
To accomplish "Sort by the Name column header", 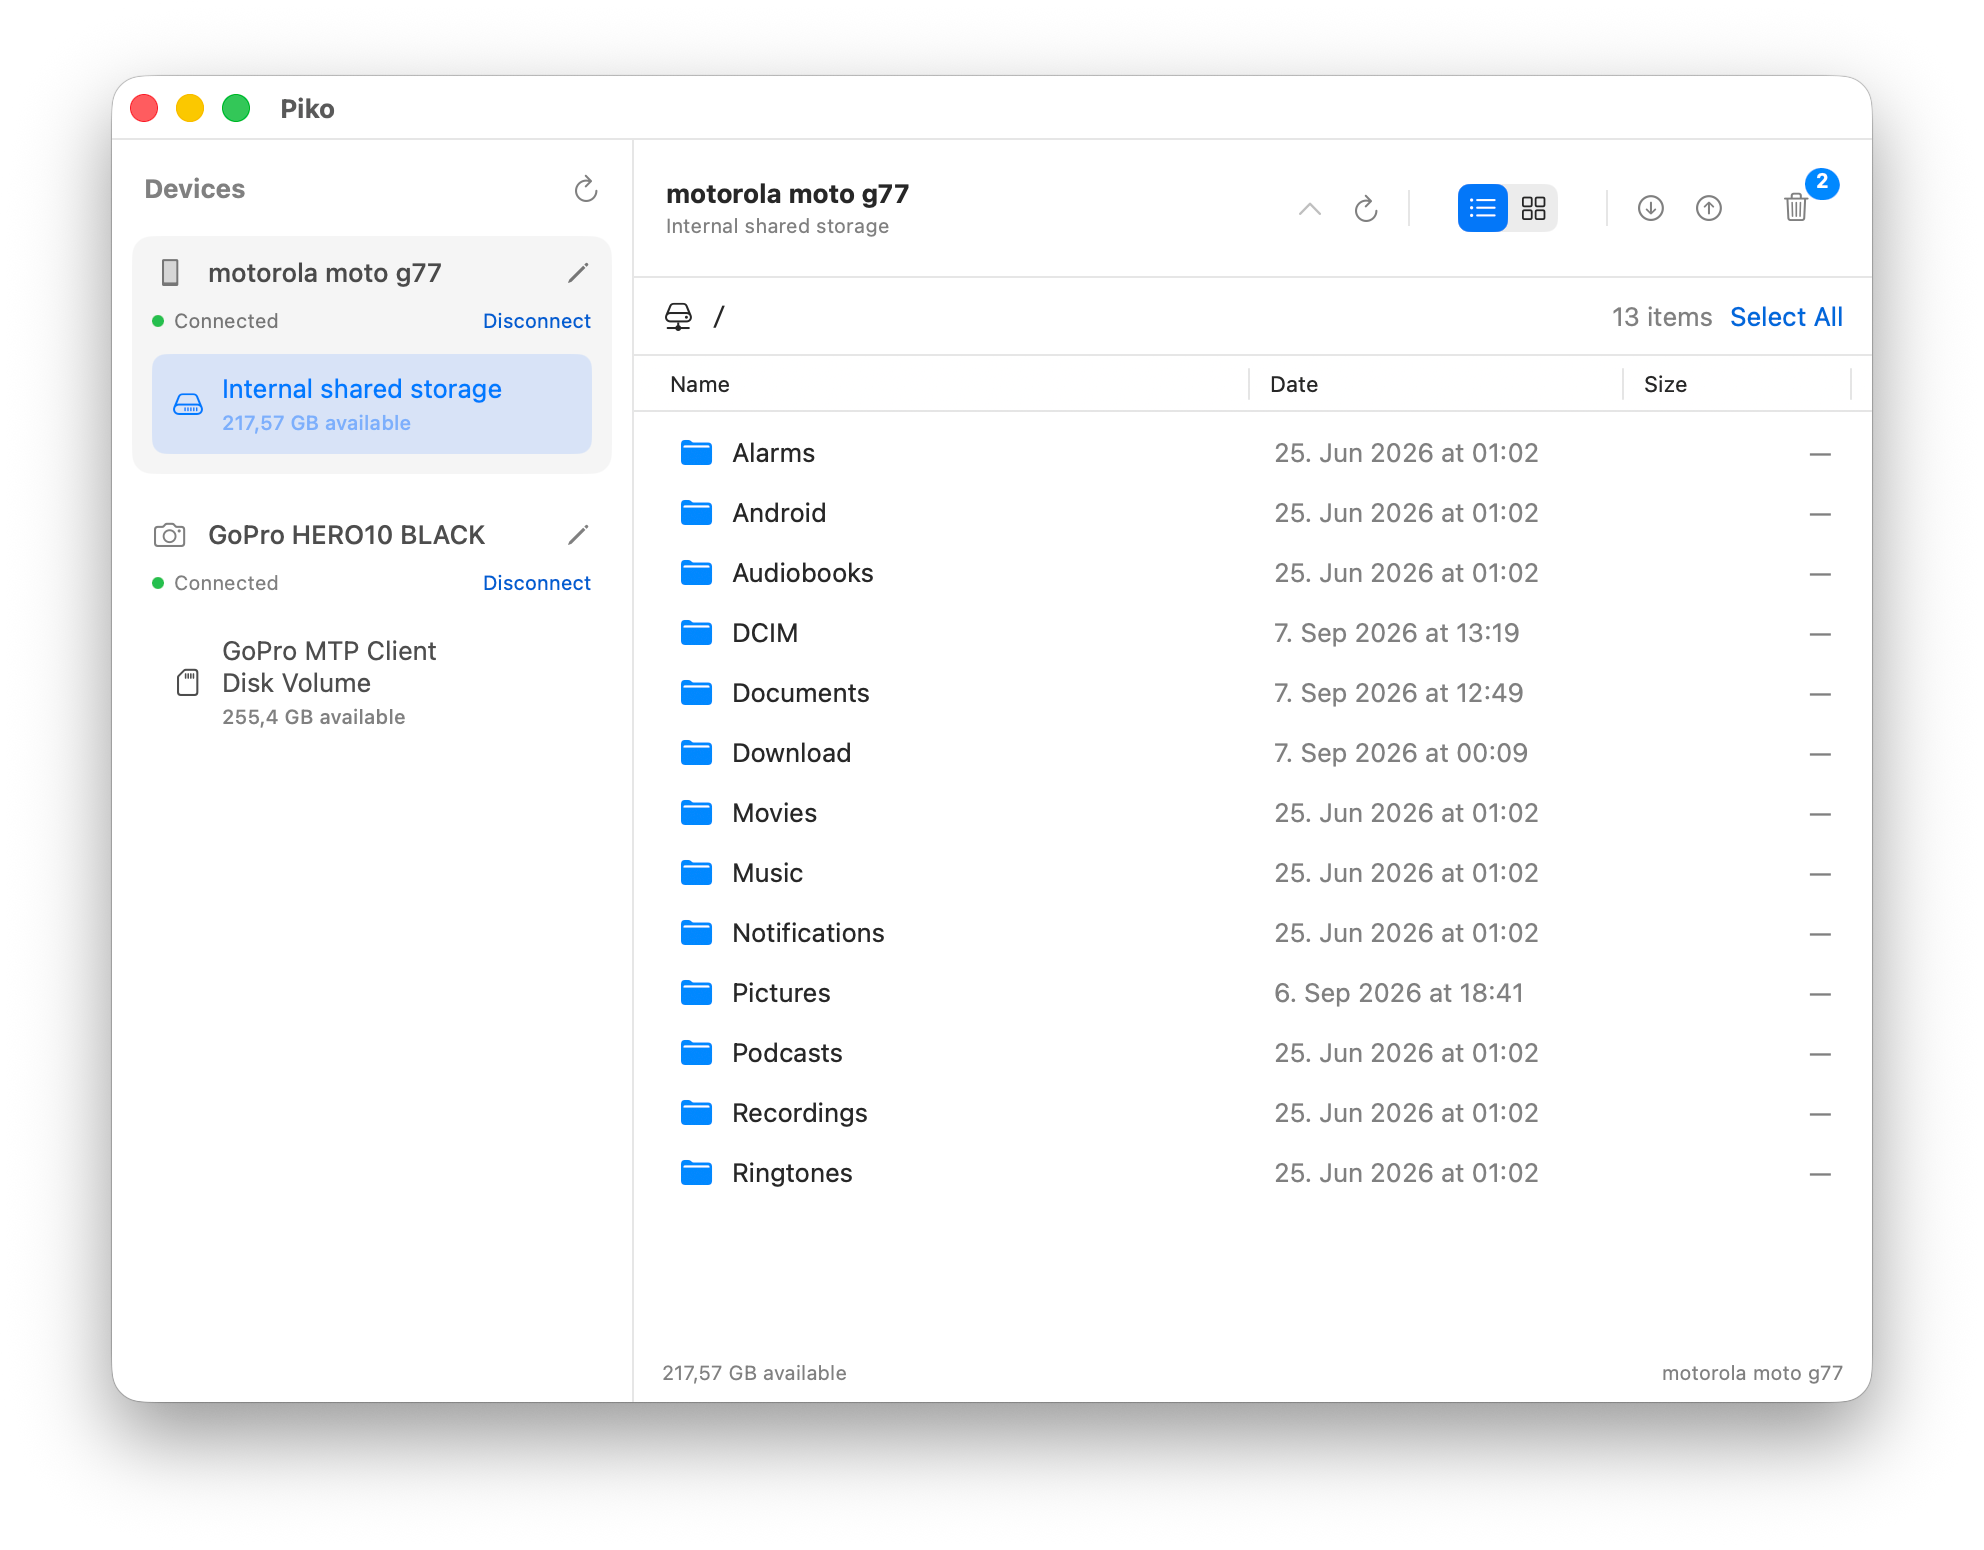I will tap(700, 384).
